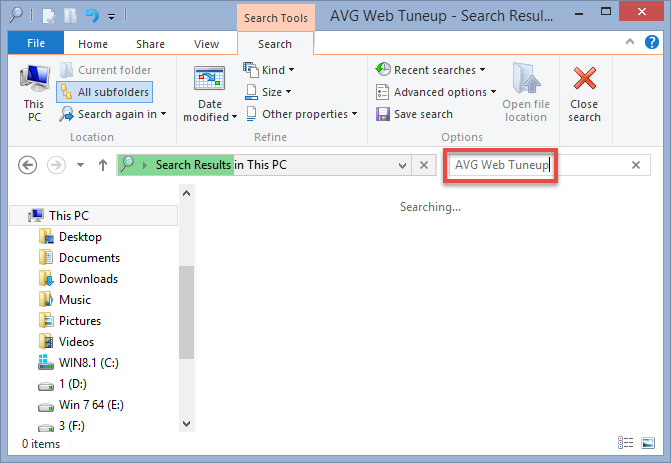Collapse the ribbon with the chevron
671x463 pixels.
630,42
